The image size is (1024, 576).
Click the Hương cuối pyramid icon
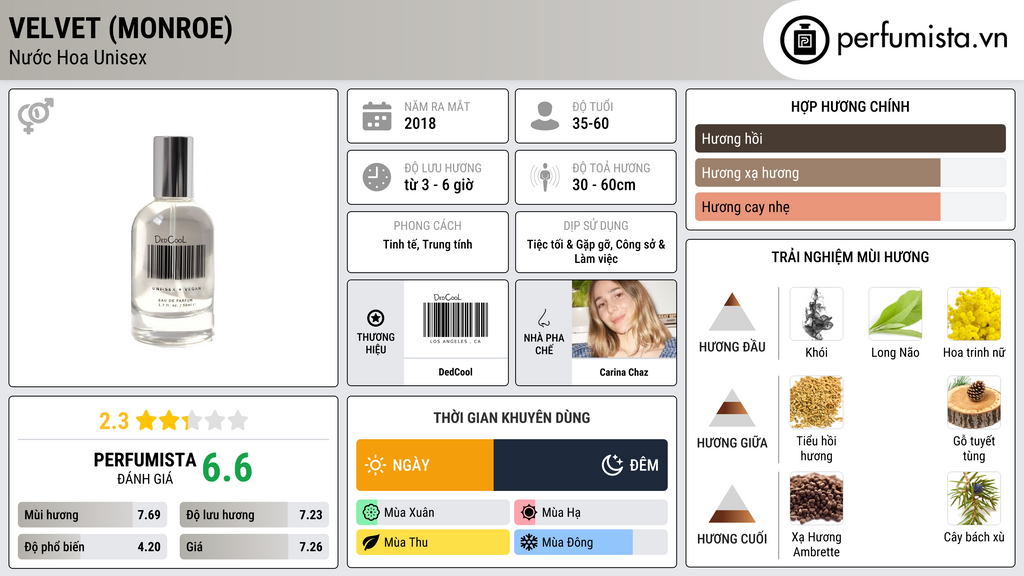click(732, 504)
